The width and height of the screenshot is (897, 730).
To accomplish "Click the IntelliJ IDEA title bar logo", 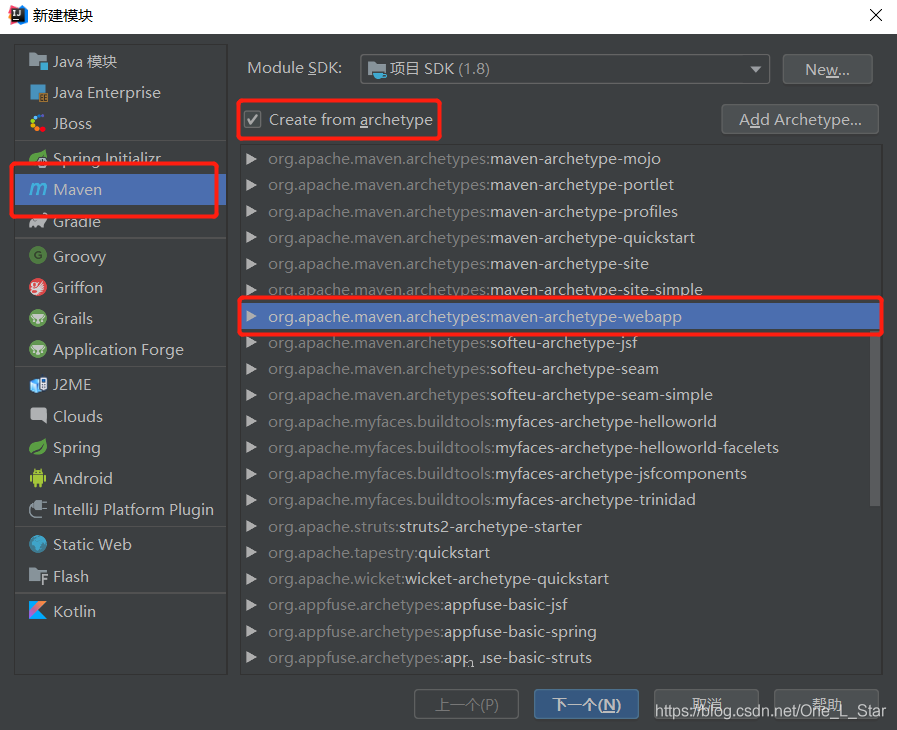I will click(18, 15).
